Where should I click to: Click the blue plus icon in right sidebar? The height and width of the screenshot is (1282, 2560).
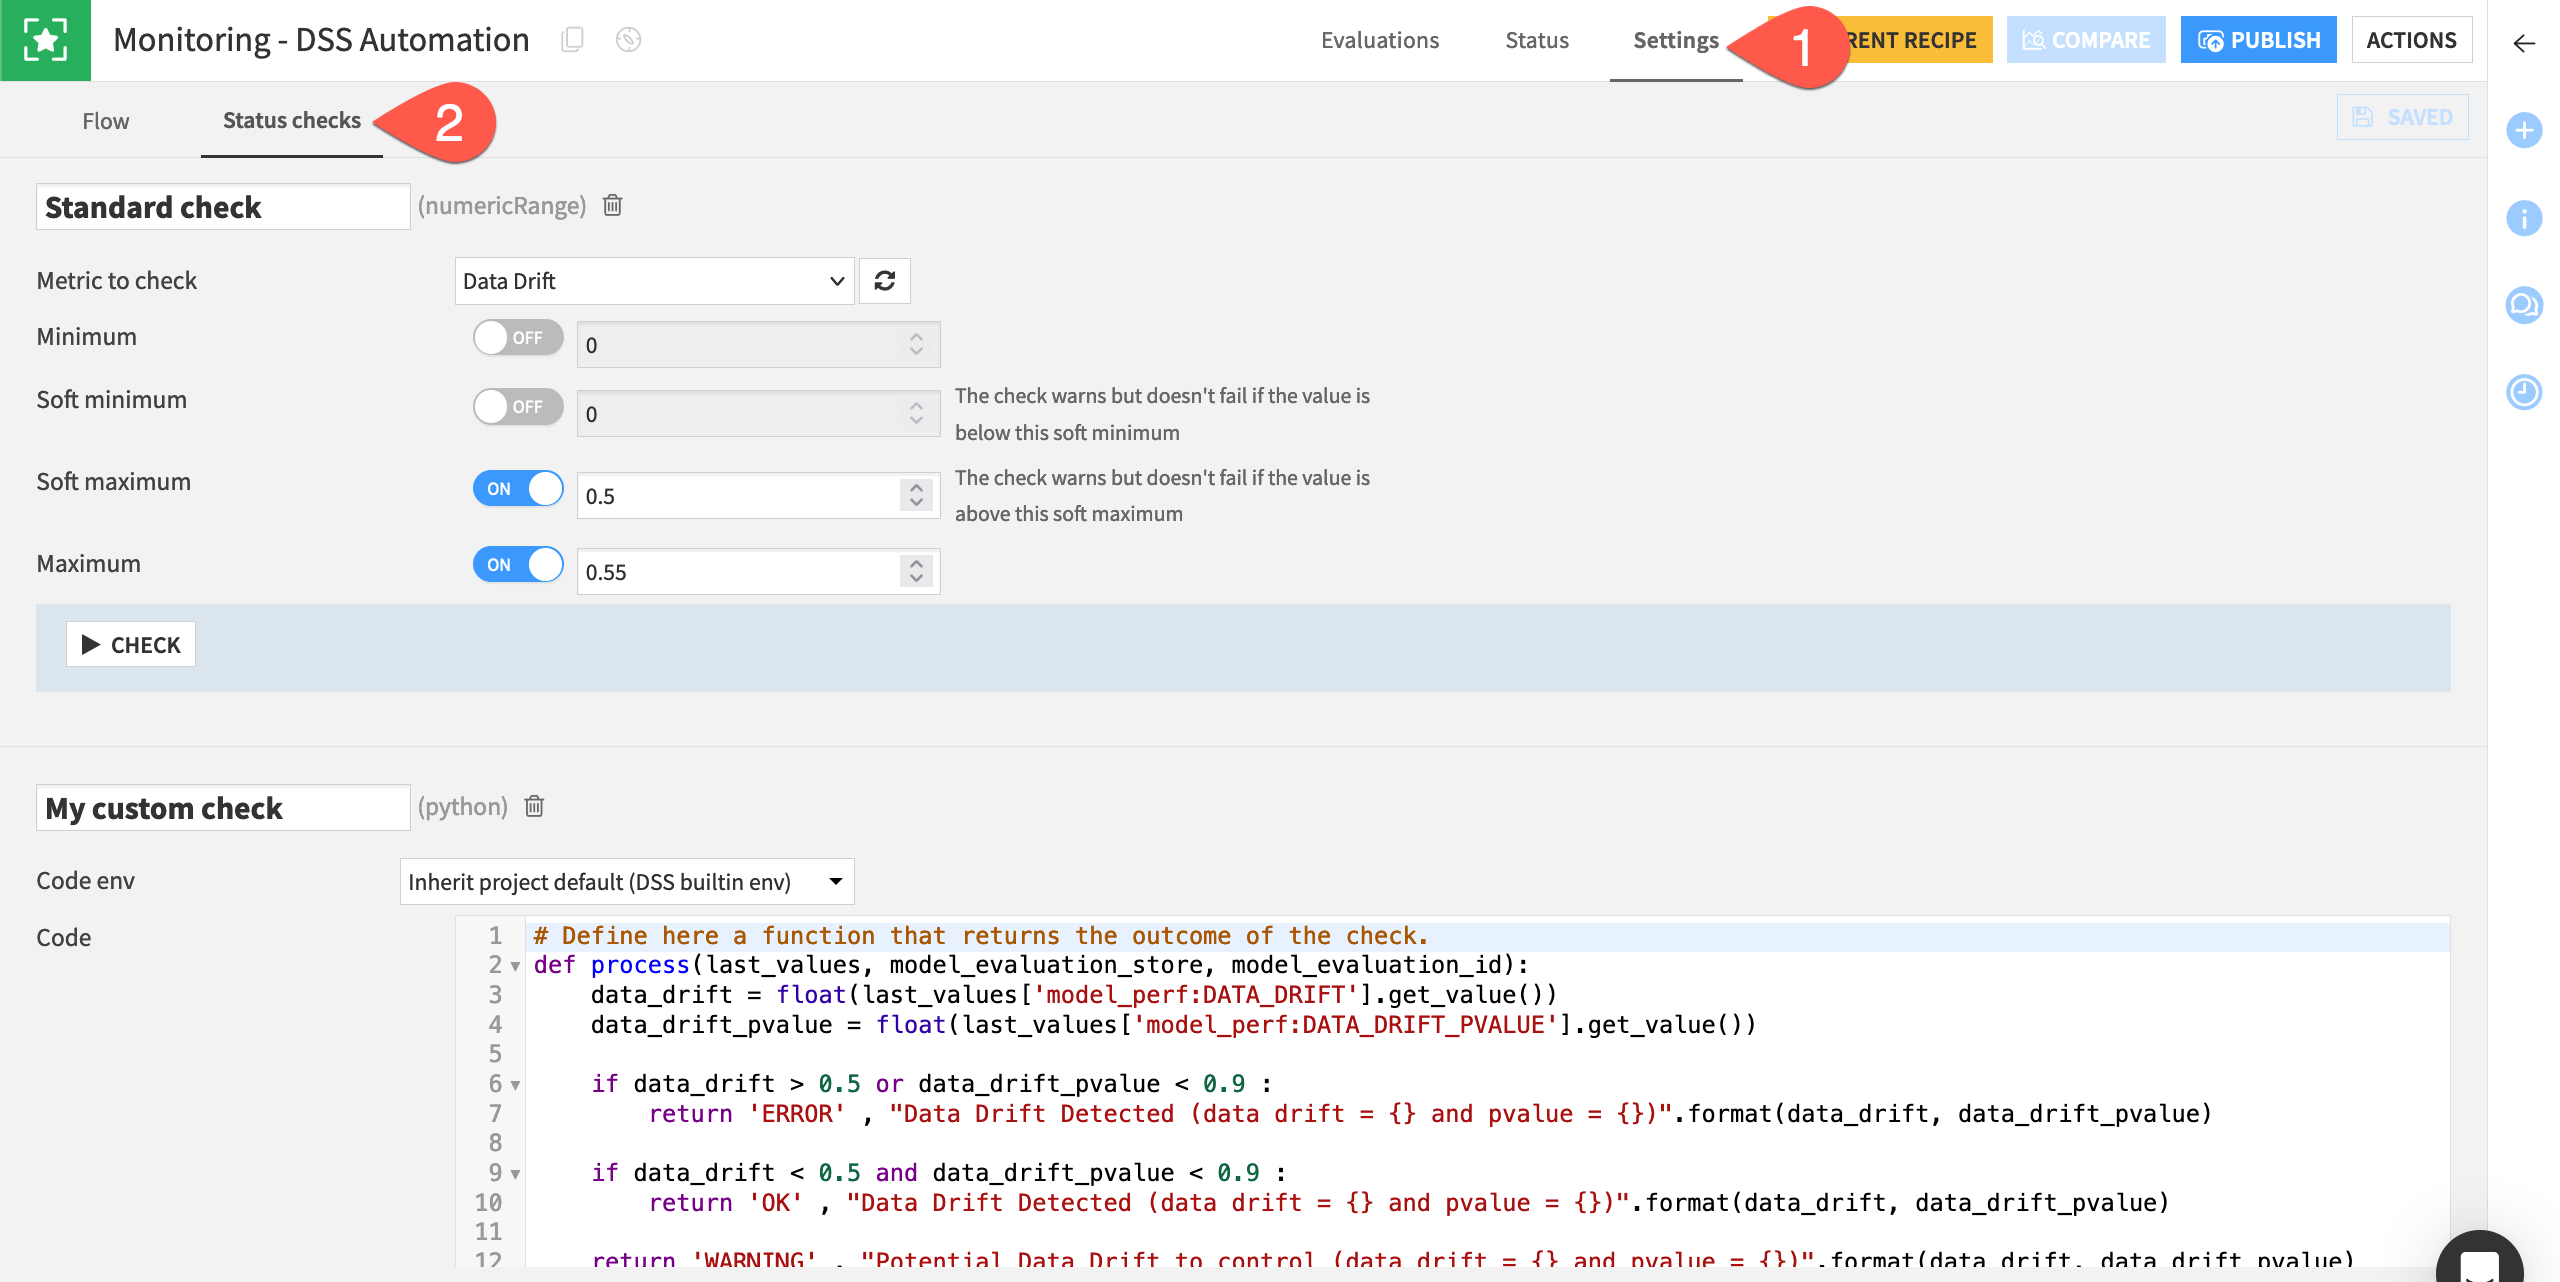[2524, 130]
